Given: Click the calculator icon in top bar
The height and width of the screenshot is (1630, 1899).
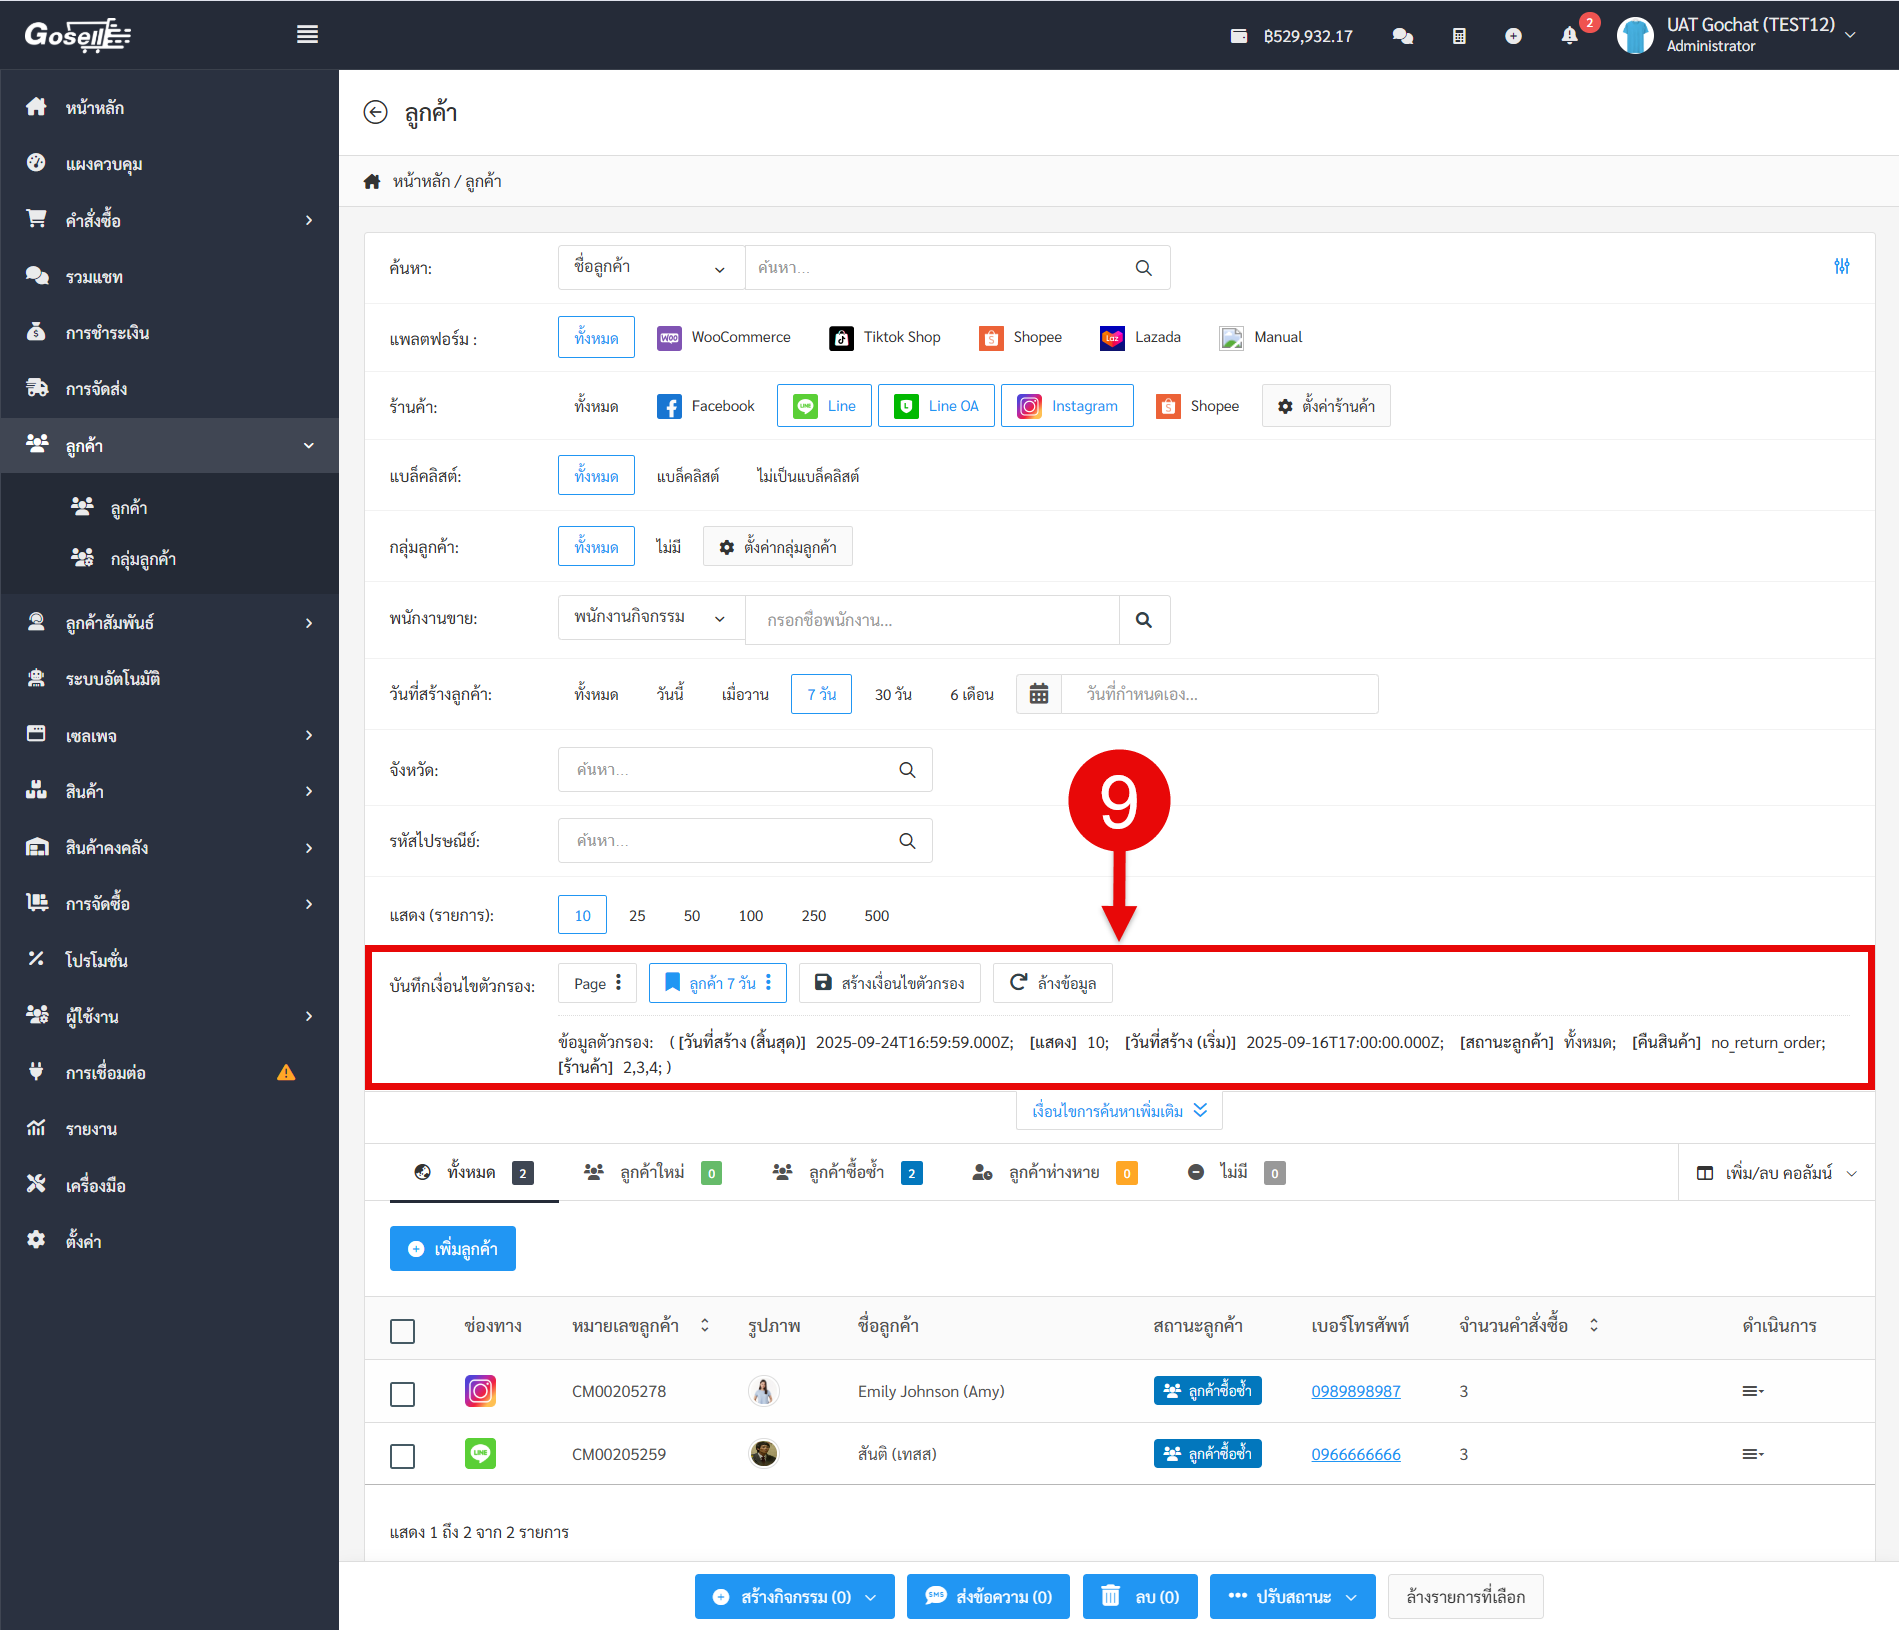Looking at the screenshot, I should [x=1459, y=36].
